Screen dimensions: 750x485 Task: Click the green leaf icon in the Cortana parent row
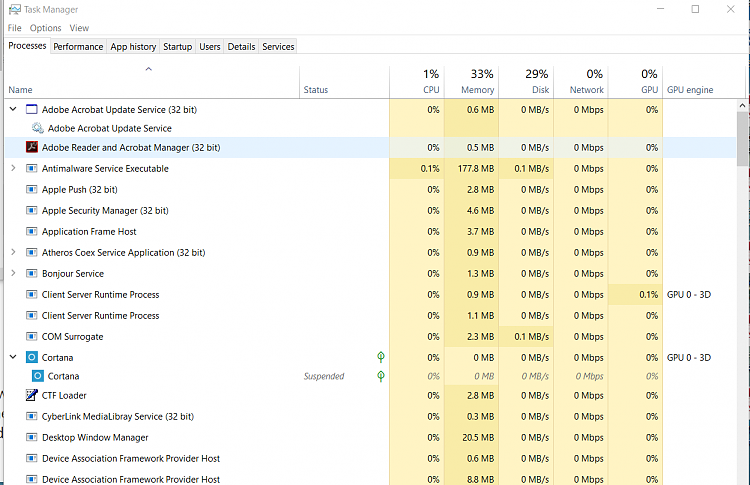pos(381,357)
